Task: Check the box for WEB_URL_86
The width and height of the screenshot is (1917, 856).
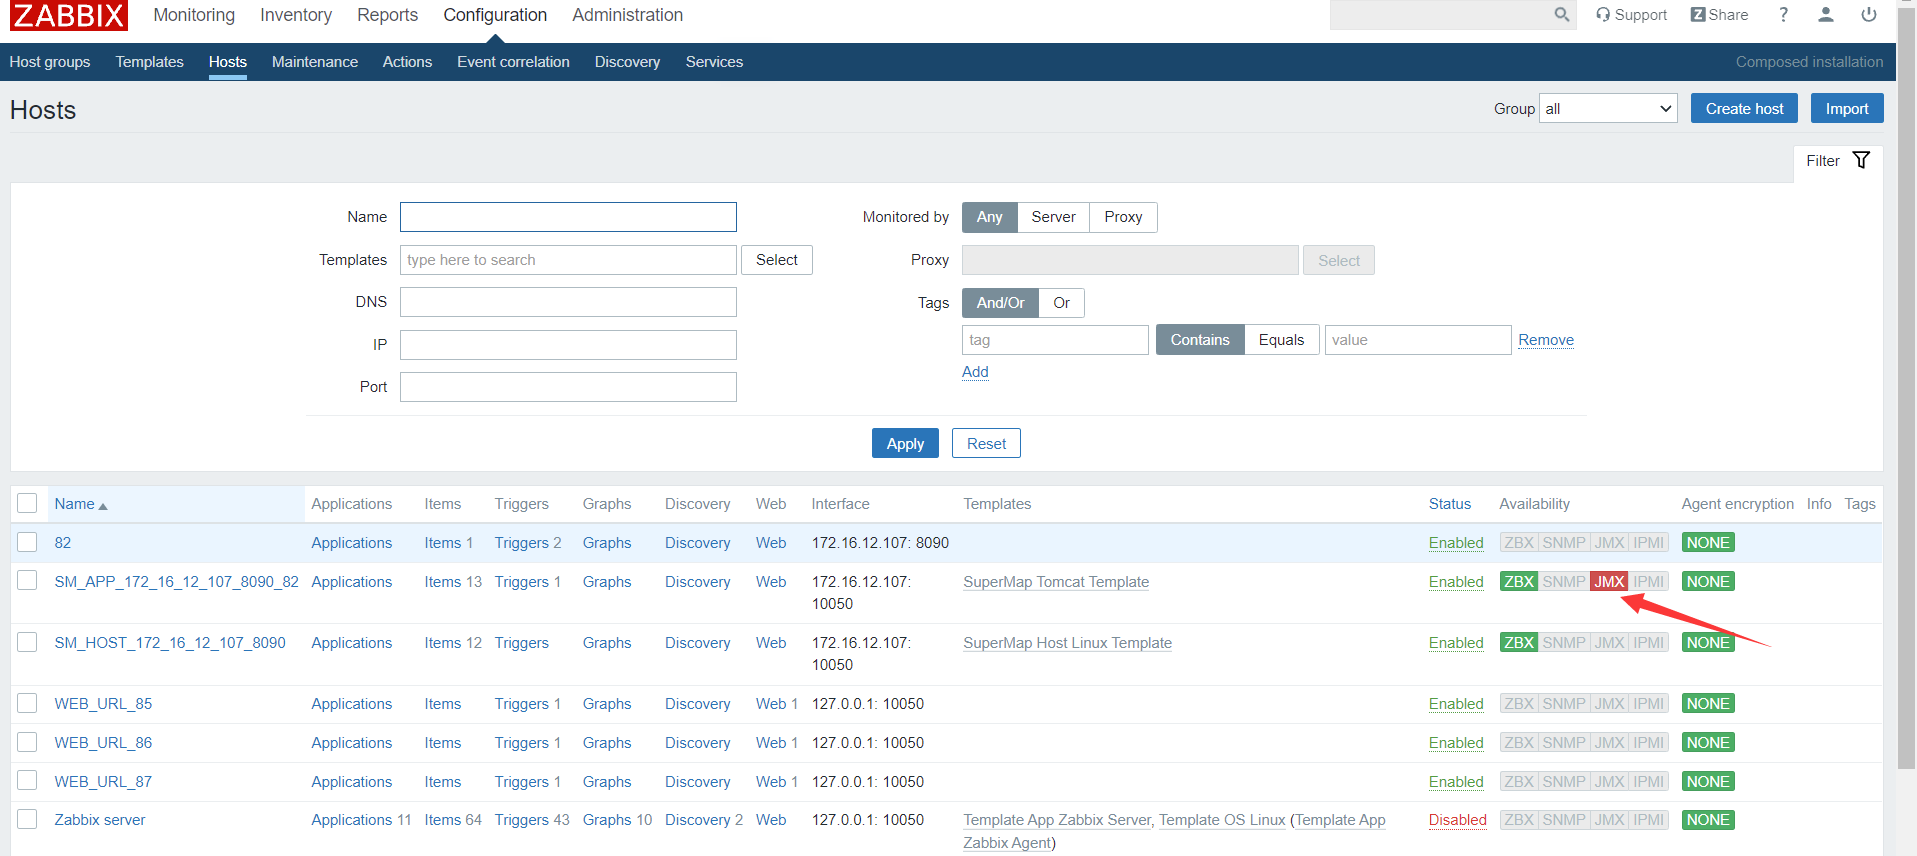Action: (27, 742)
